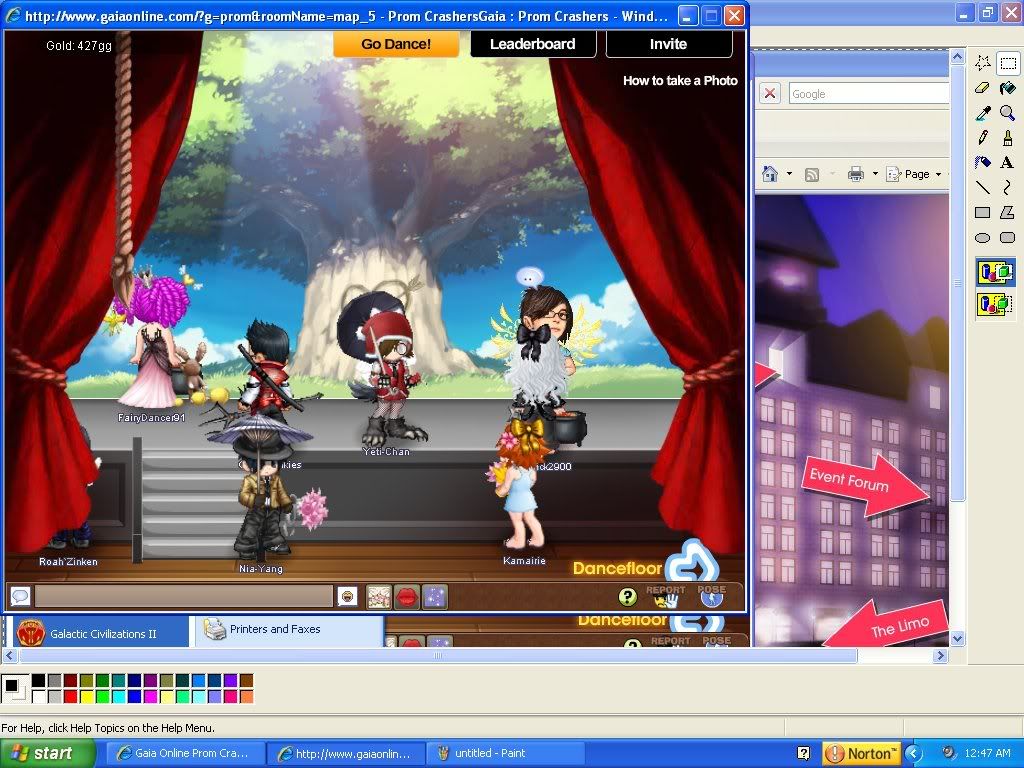Pick the Curve tool in Paint
1024x768 pixels.
click(1008, 187)
